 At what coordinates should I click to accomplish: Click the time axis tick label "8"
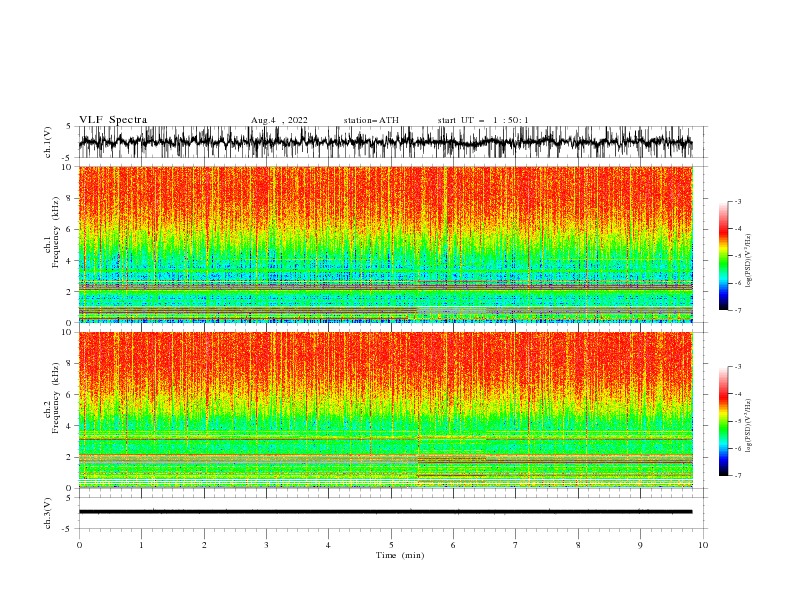click(x=578, y=545)
